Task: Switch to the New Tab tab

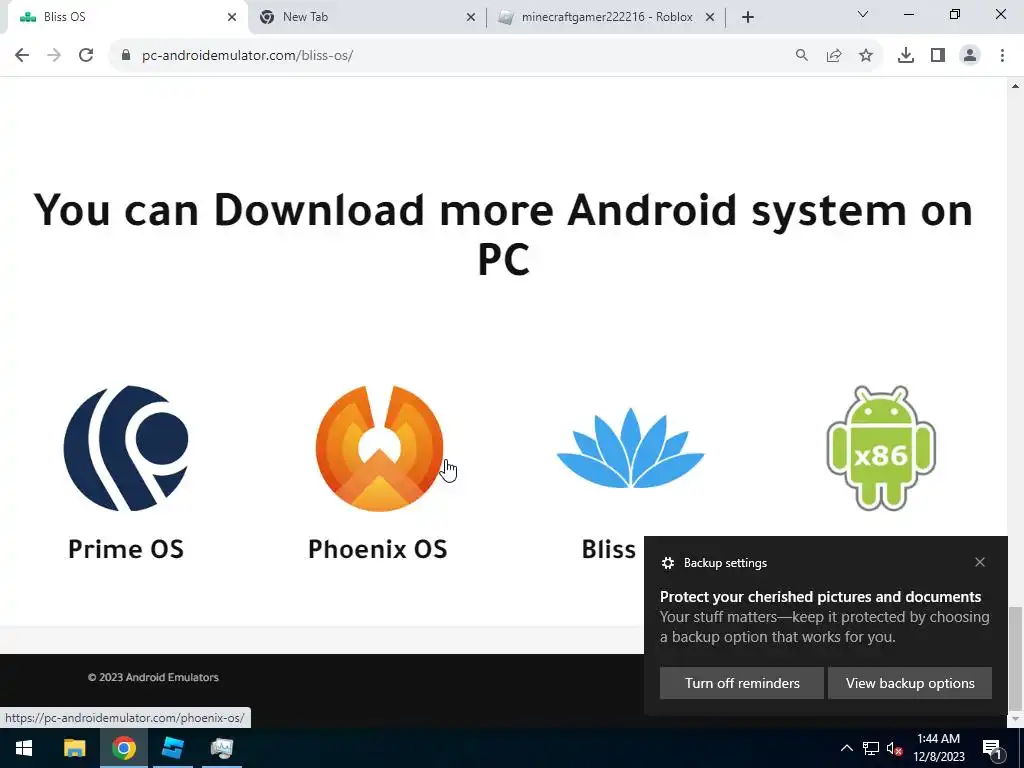Action: (x=366, y=17)
